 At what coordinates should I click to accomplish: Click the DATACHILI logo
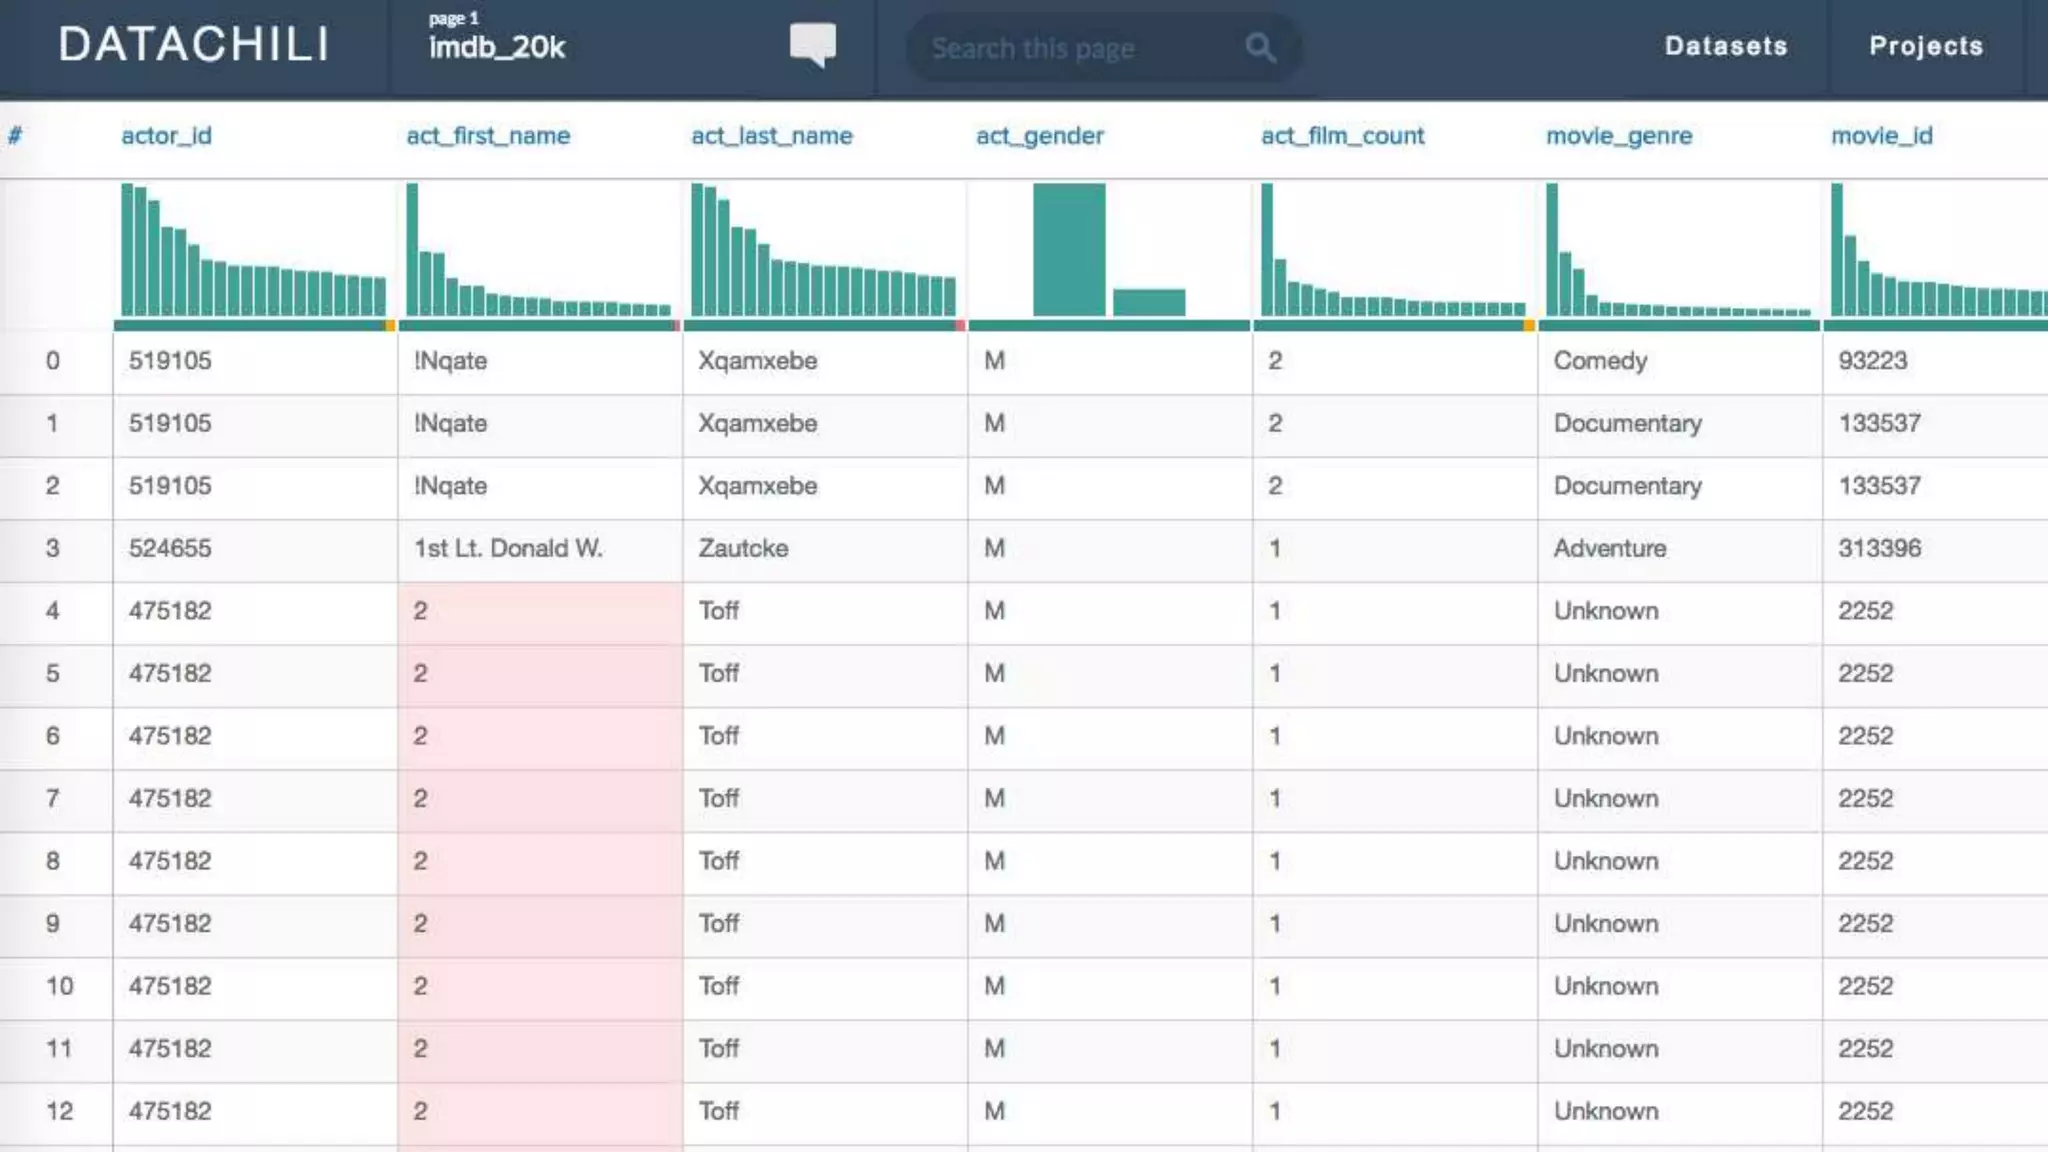point(194,45)
